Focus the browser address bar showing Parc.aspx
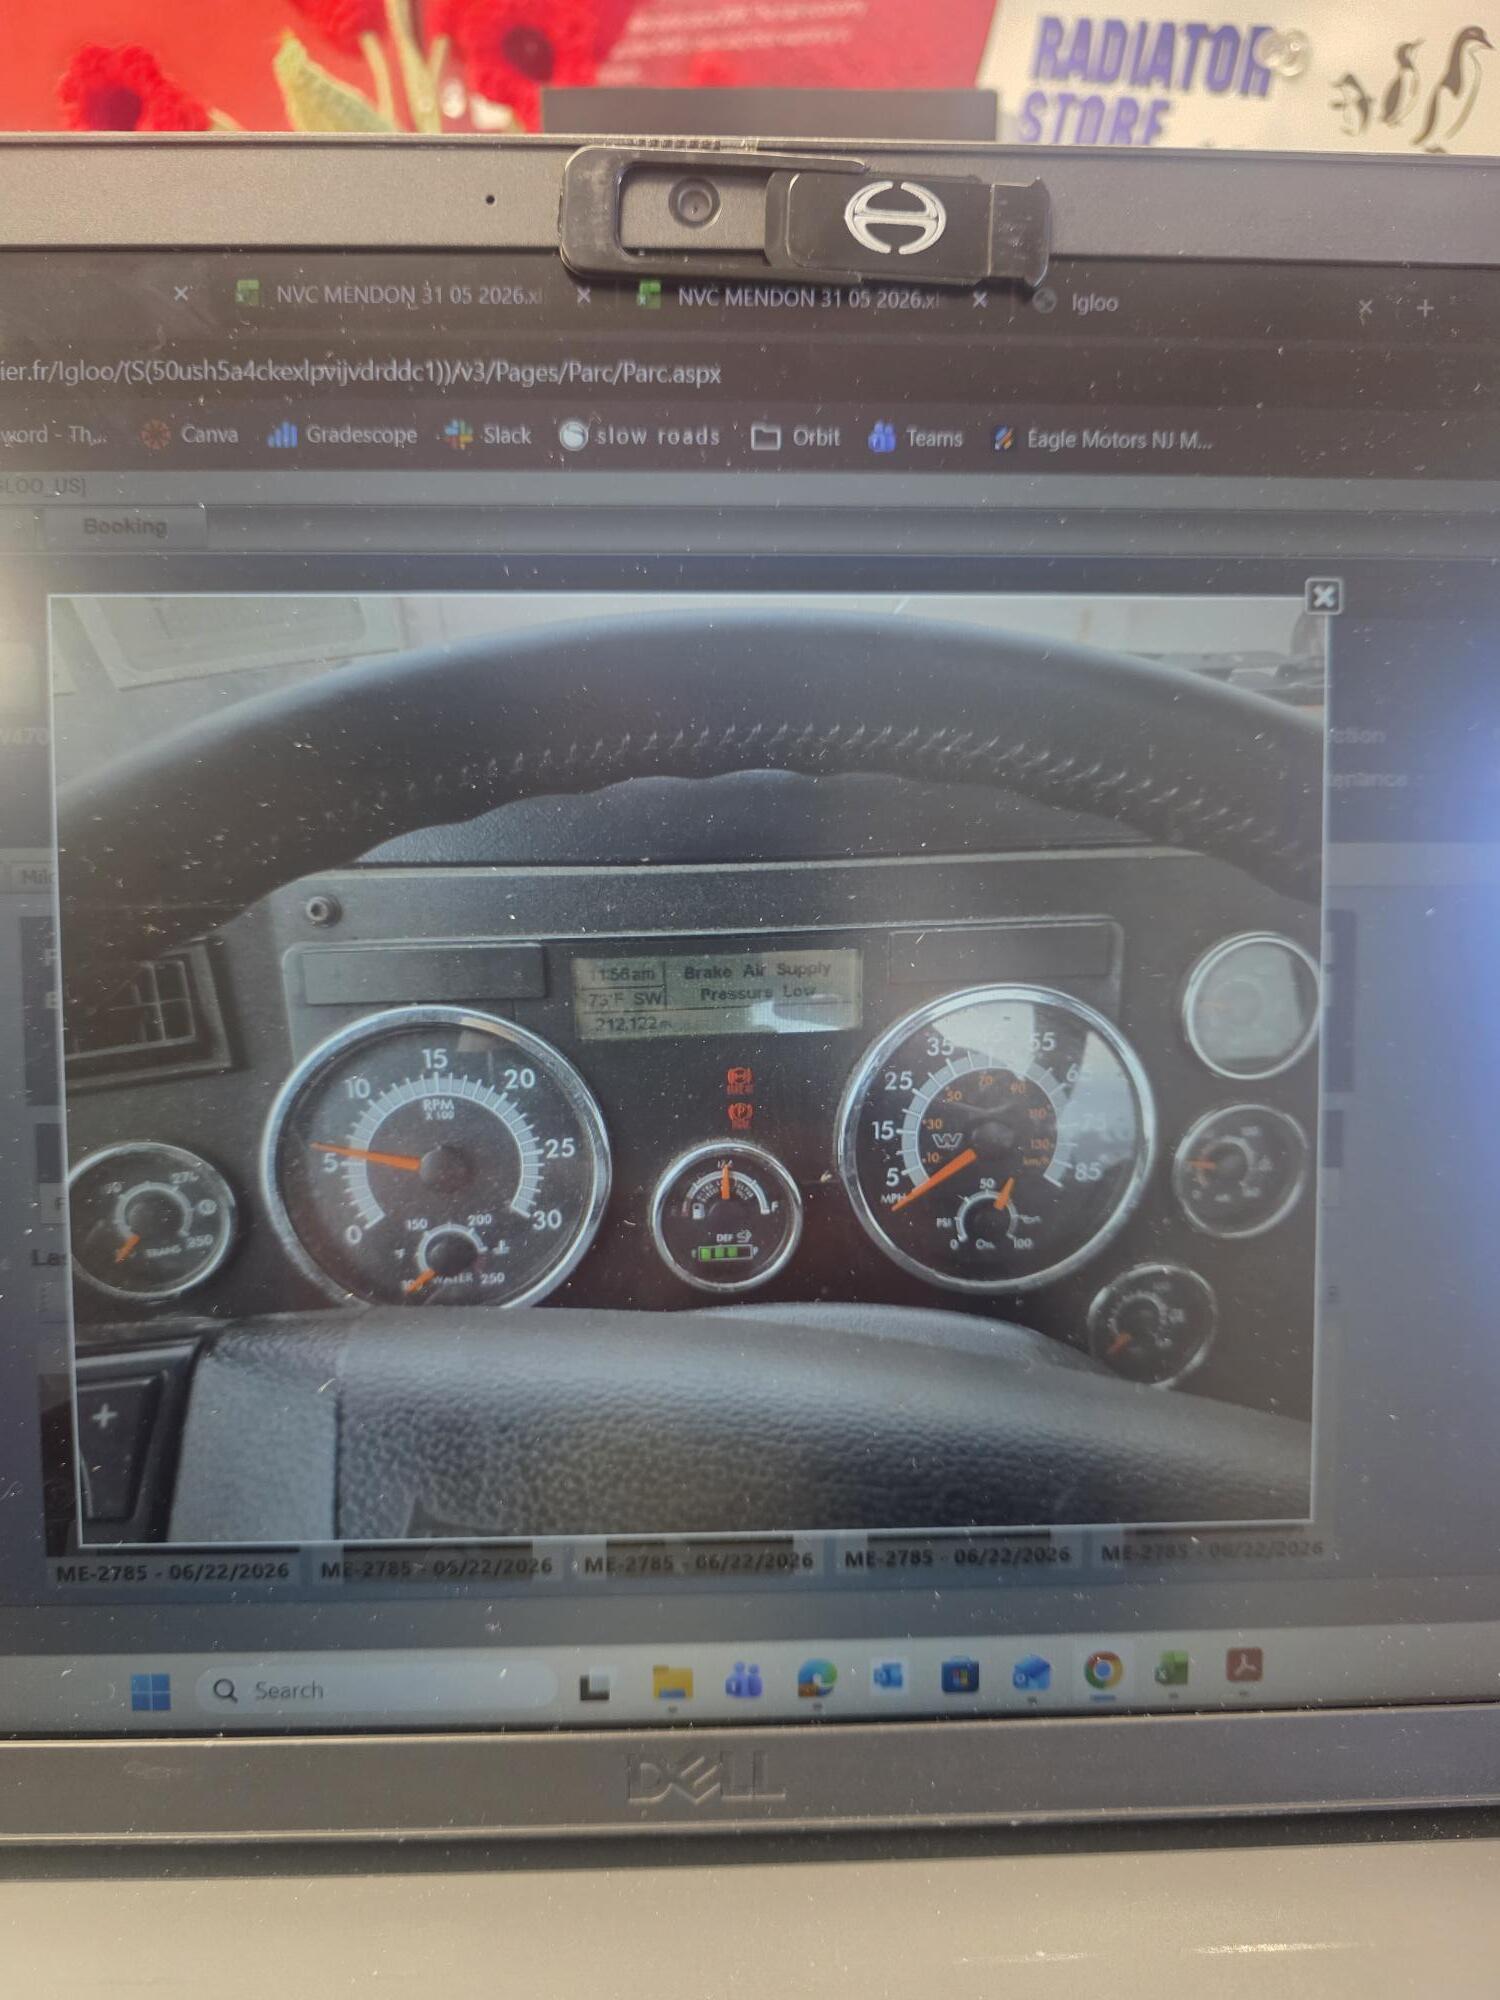The width and height of the screenshot is (1500, 2000). (x=360, y=372)
